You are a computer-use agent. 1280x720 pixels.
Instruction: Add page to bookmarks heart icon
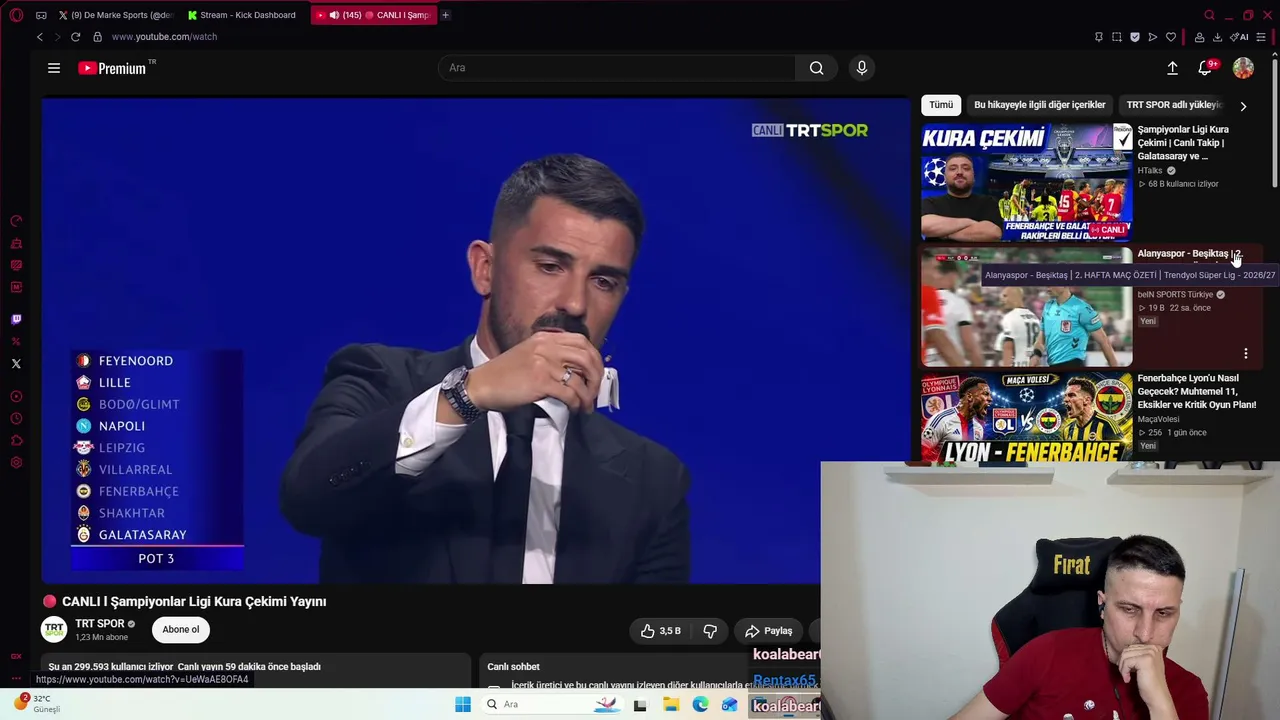click(1171, 37)
